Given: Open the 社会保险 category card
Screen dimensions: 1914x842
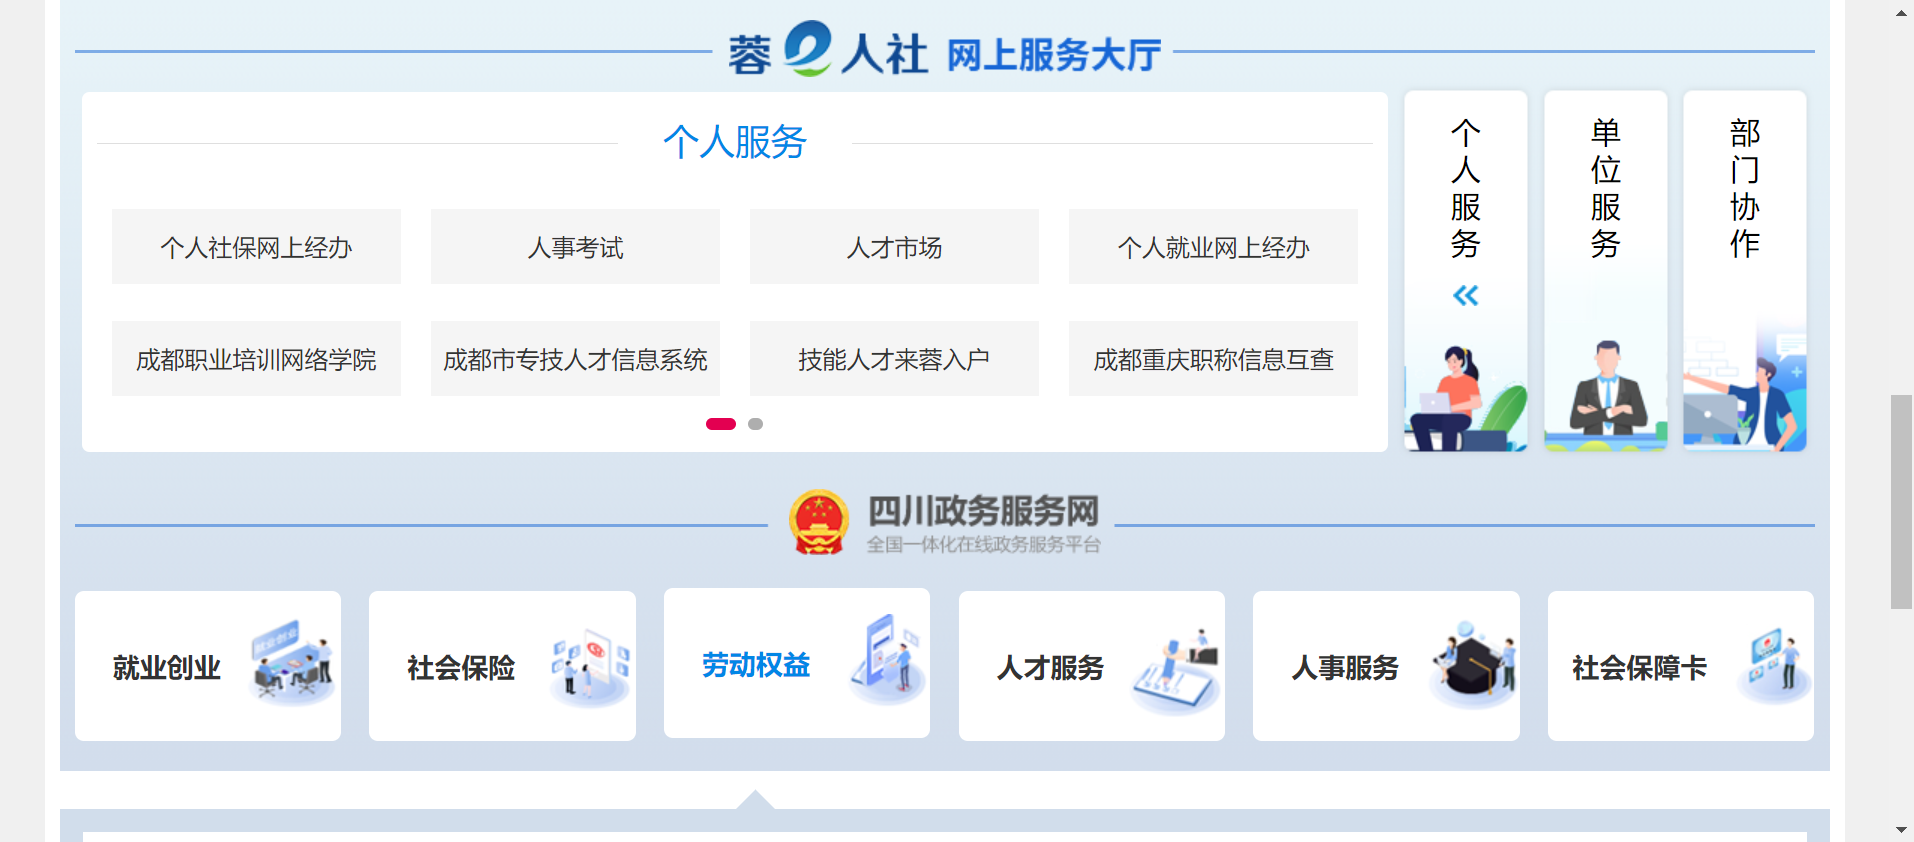Looking at the screenshot, I should click(x=502, y=666).
